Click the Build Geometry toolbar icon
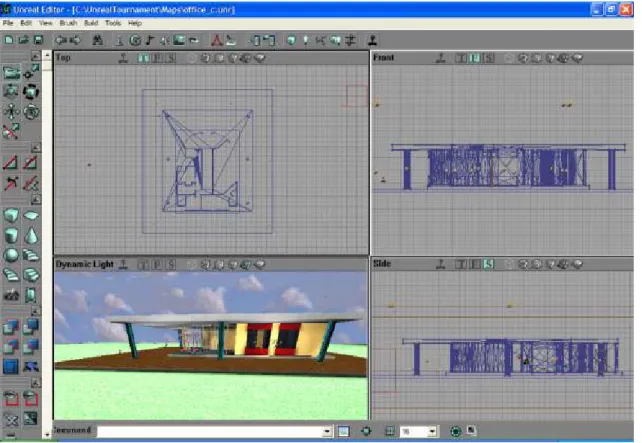Viewport: 642px width, 443px height. 291,40
